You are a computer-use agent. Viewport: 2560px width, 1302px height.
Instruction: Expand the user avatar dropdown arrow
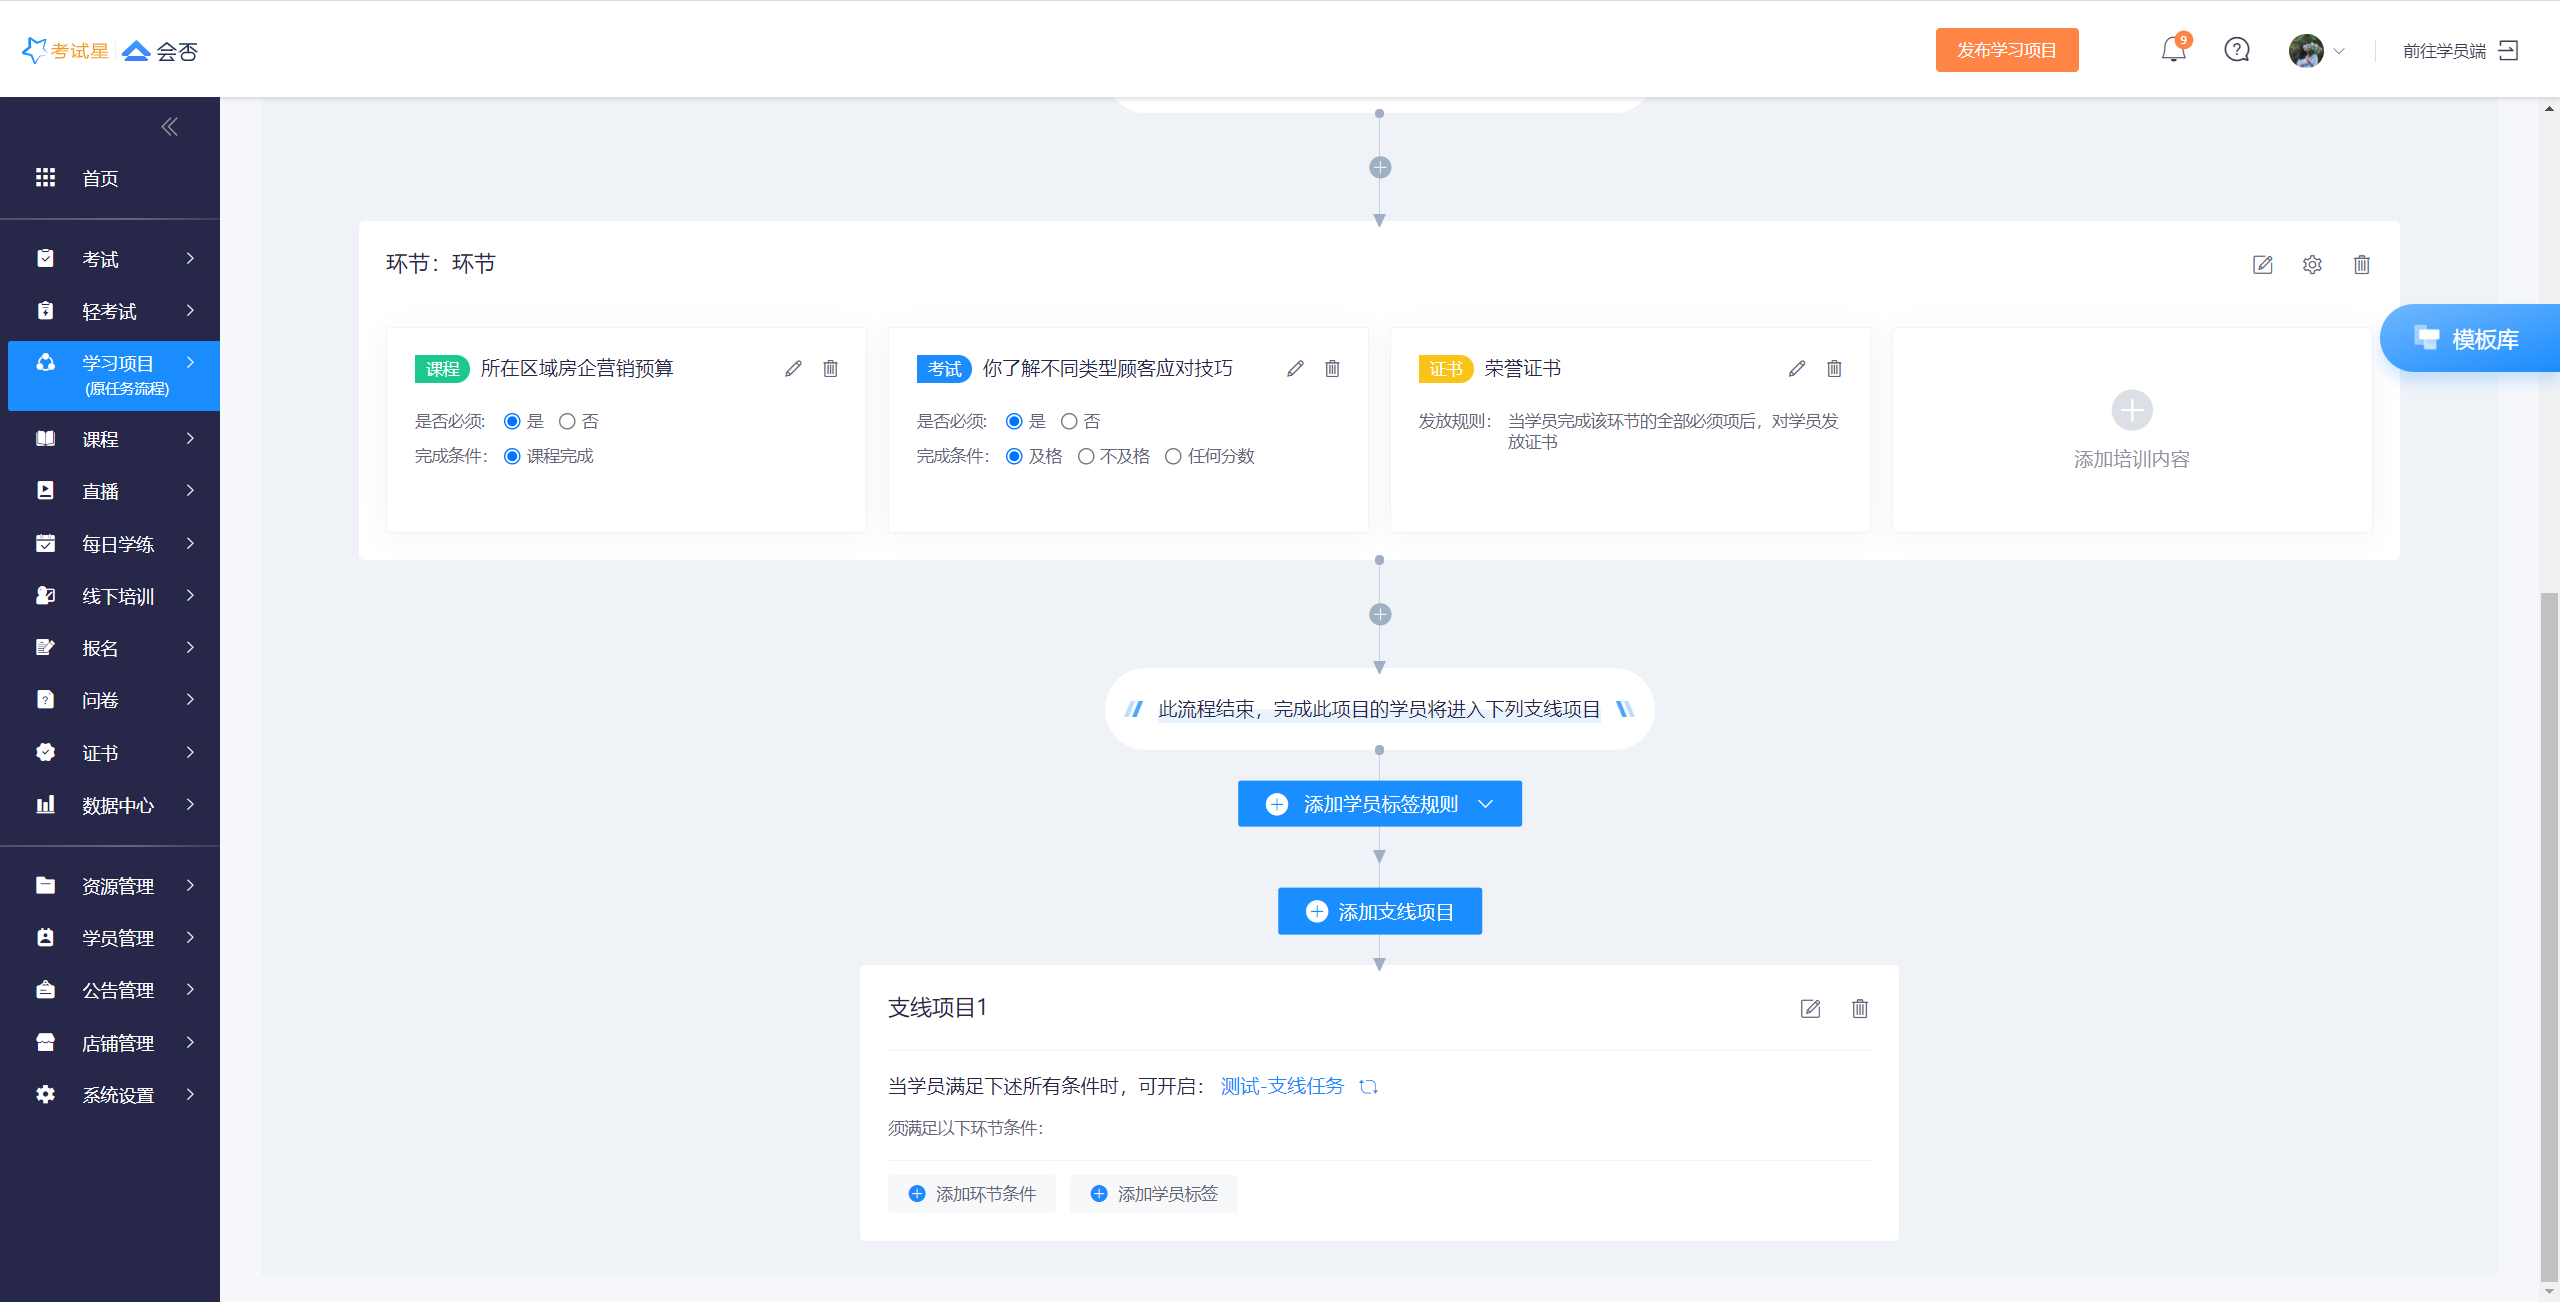[2339, 51]
